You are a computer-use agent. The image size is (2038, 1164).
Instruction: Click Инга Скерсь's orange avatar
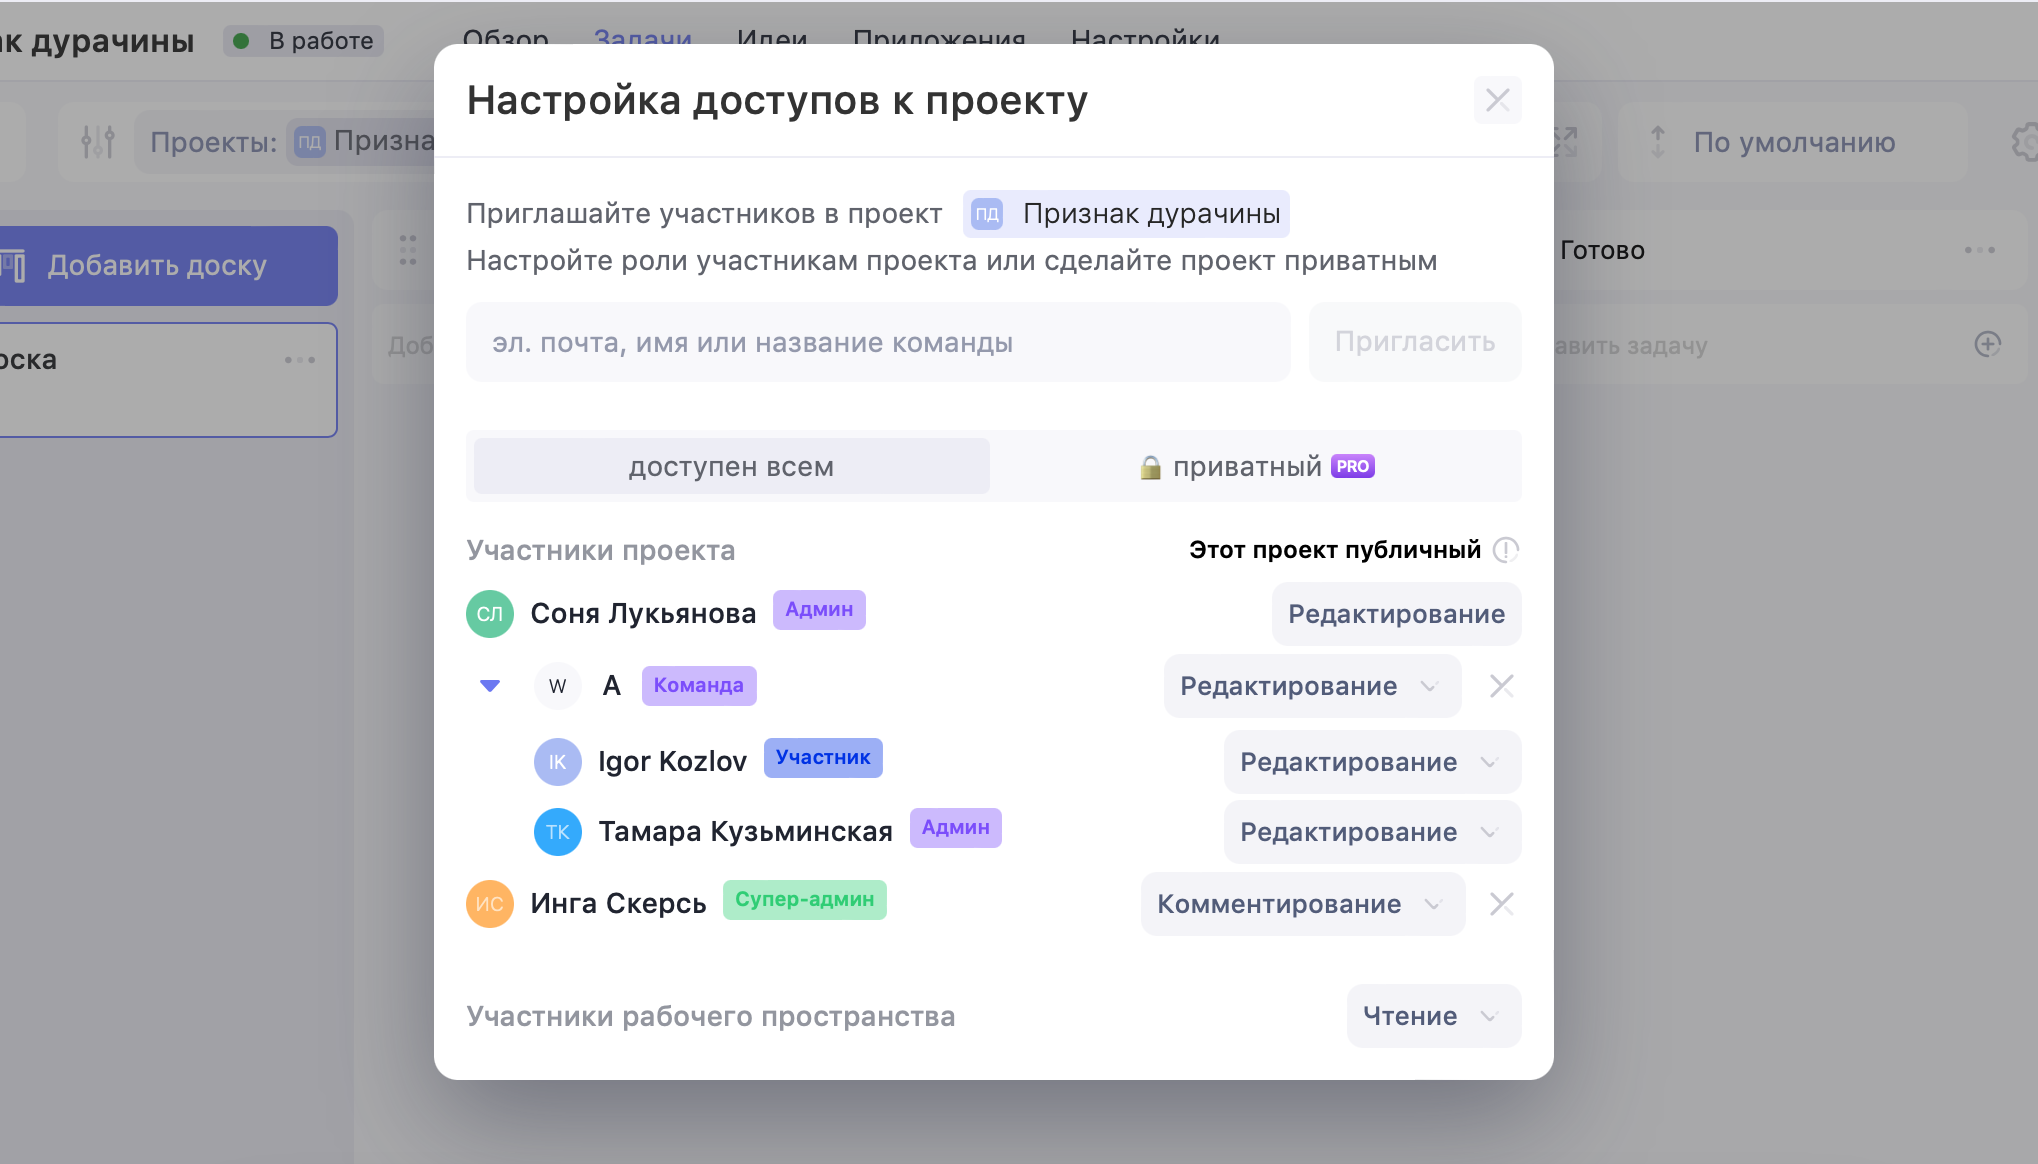(490, 904)
